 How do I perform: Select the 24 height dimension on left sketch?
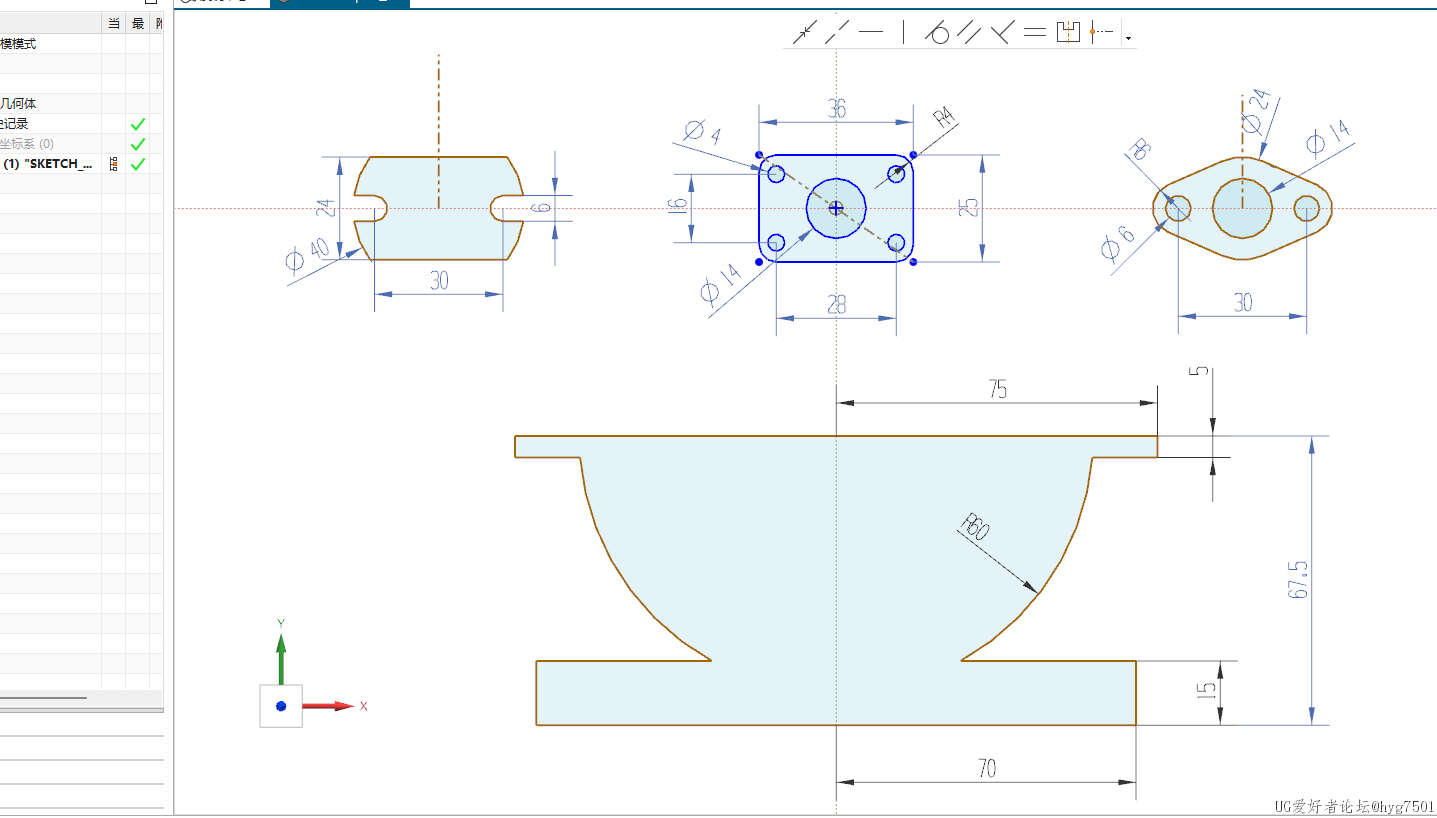(x=325, y=208)
